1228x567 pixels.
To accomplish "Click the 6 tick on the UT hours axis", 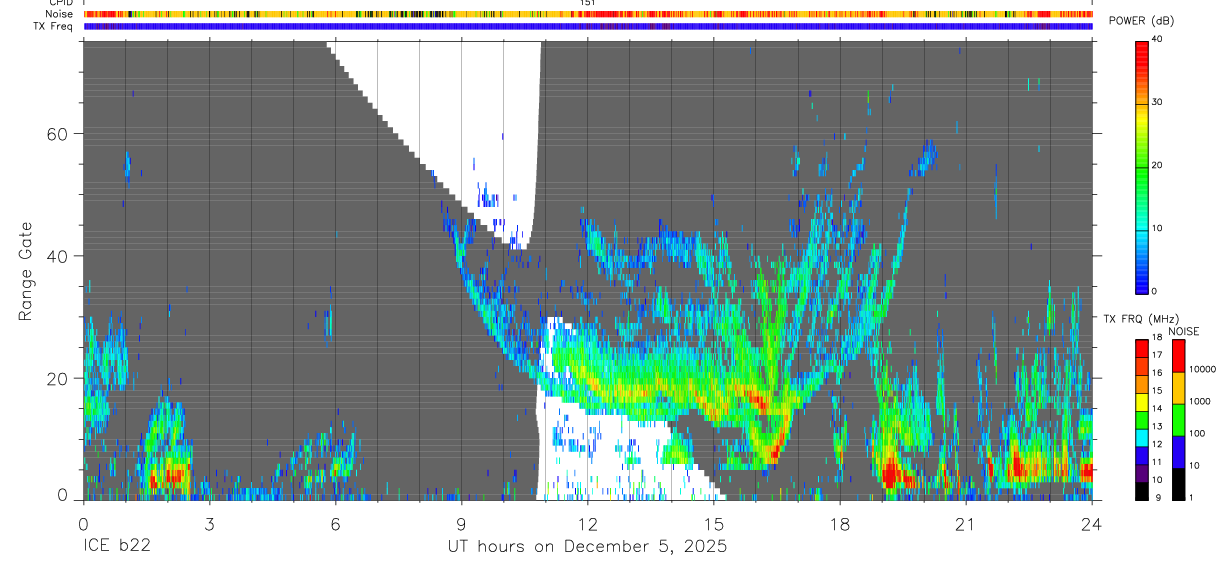I will click(x=335, y=523).
